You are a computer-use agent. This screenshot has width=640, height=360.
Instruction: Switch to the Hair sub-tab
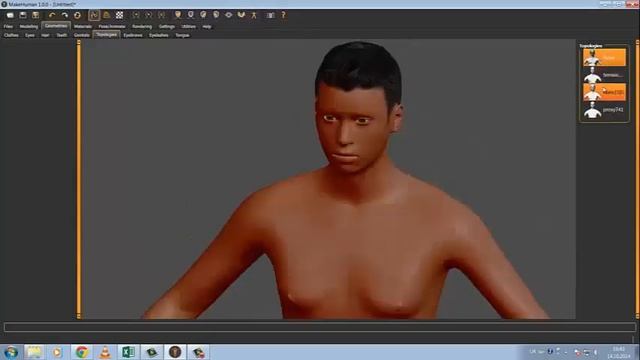pos(45,35)
